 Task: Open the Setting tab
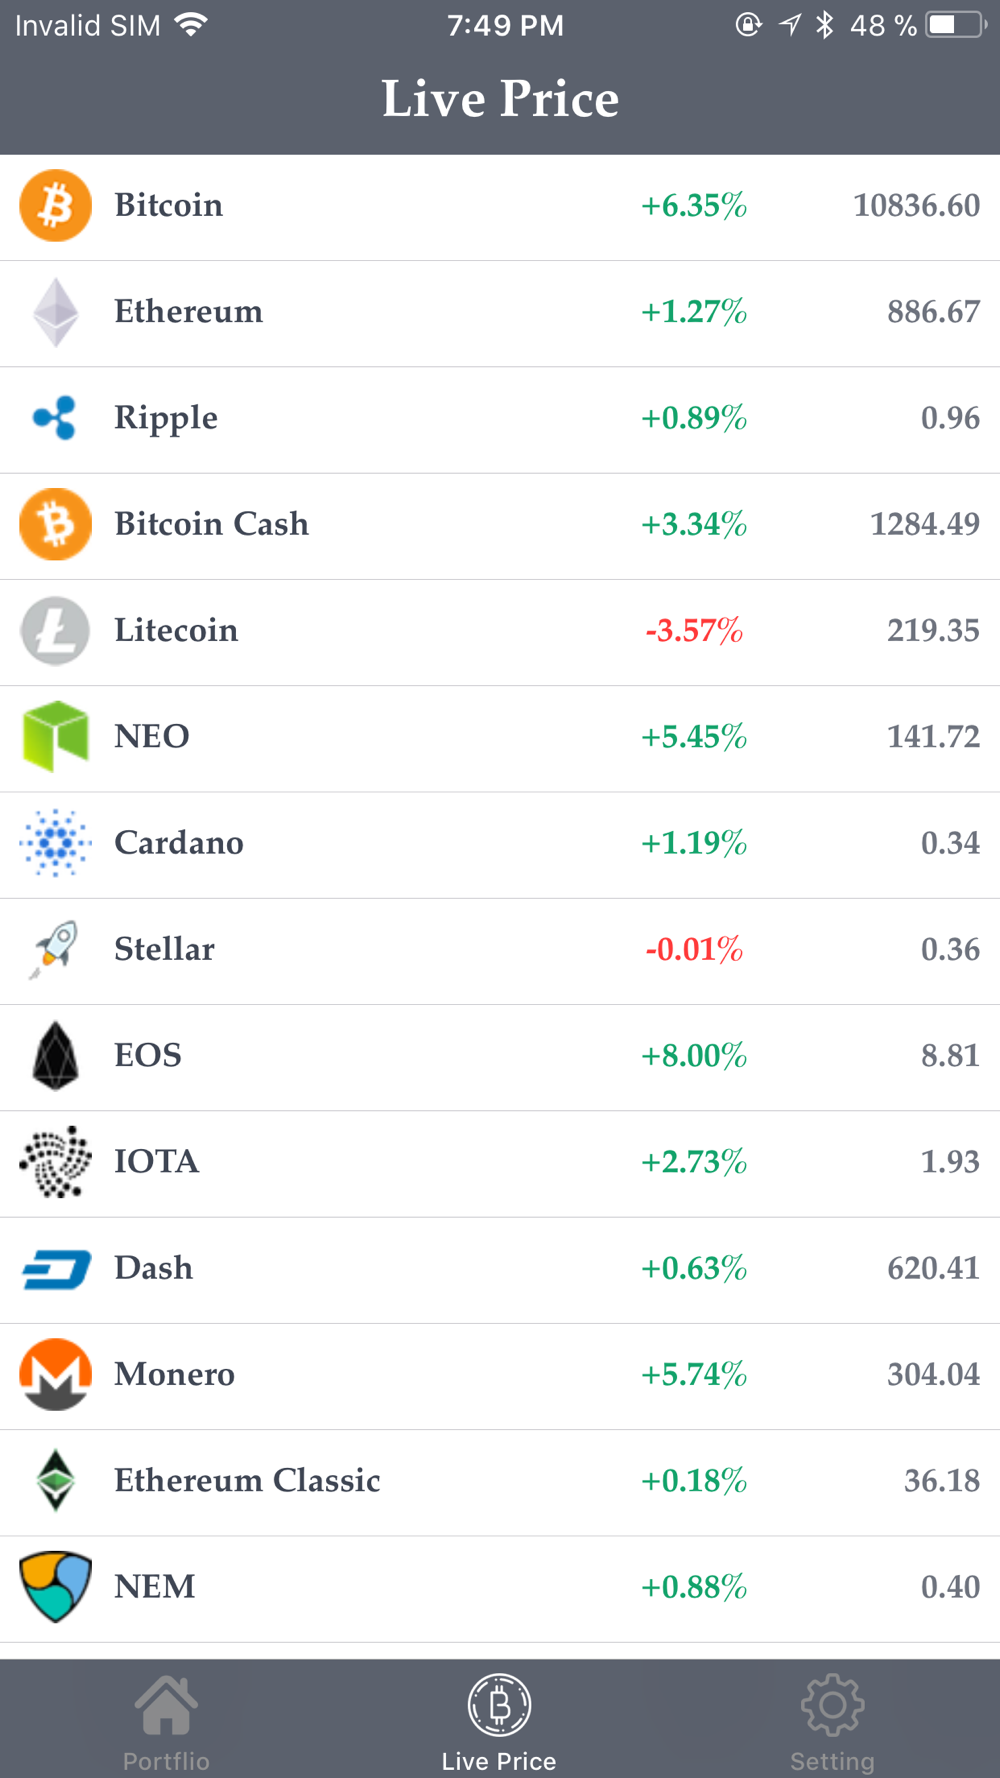tap(832, 1722)
